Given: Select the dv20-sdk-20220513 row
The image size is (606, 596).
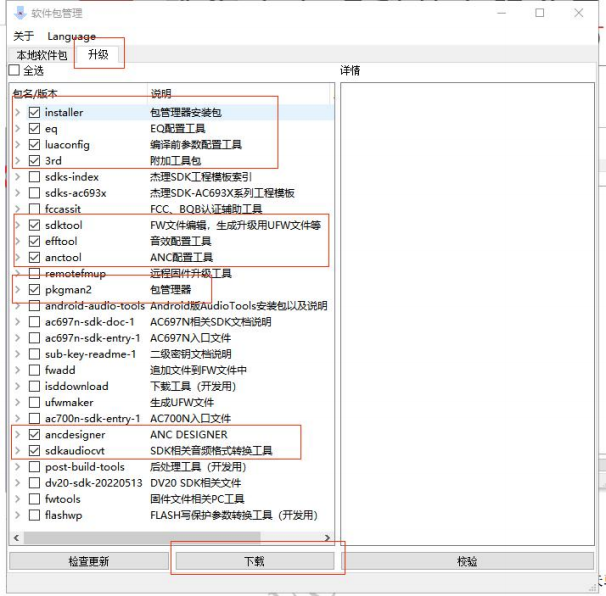Looking at the screenshot, I should (172, 483).
